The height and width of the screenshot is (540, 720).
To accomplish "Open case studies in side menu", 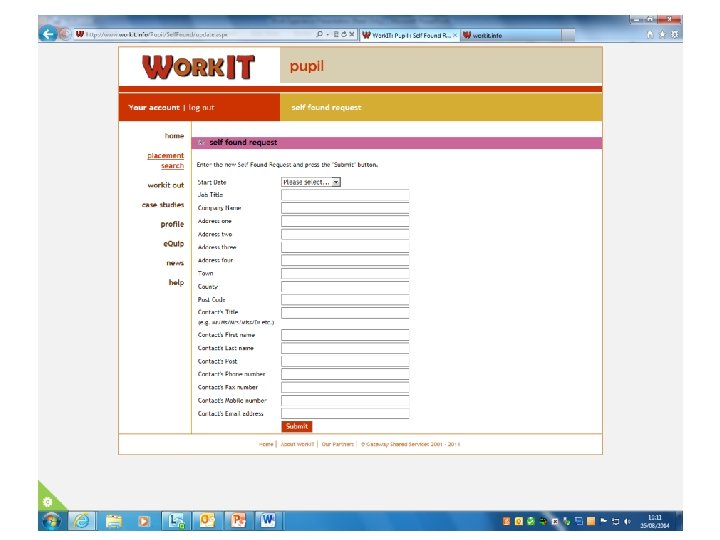I will 163,204.
